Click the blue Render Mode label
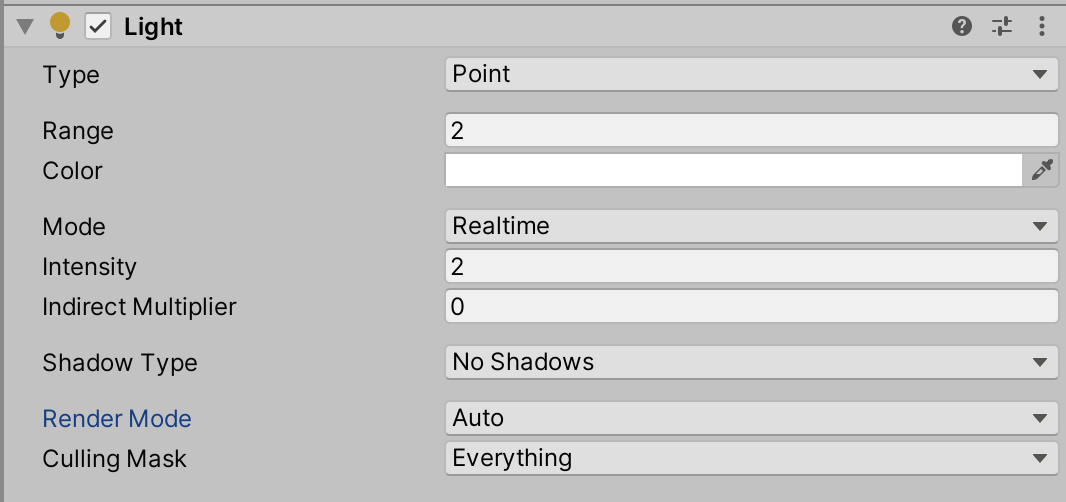 pos(117,418)
